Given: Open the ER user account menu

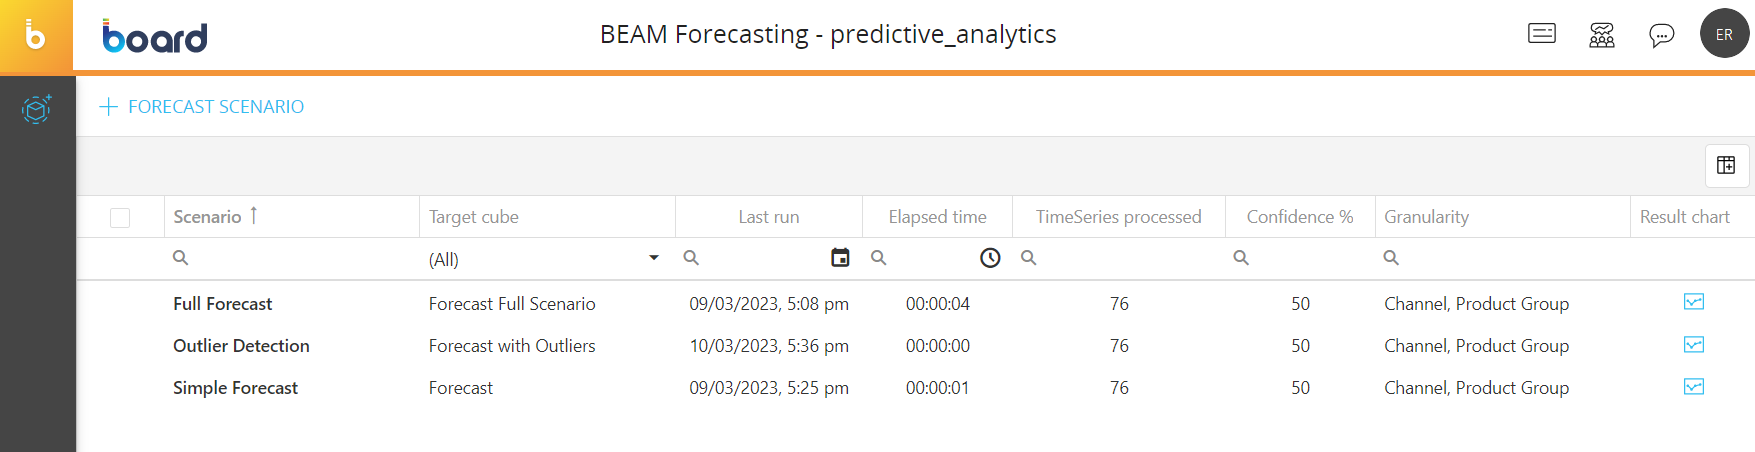Looking at the screenshot, I should click(x=1724, y=34).
